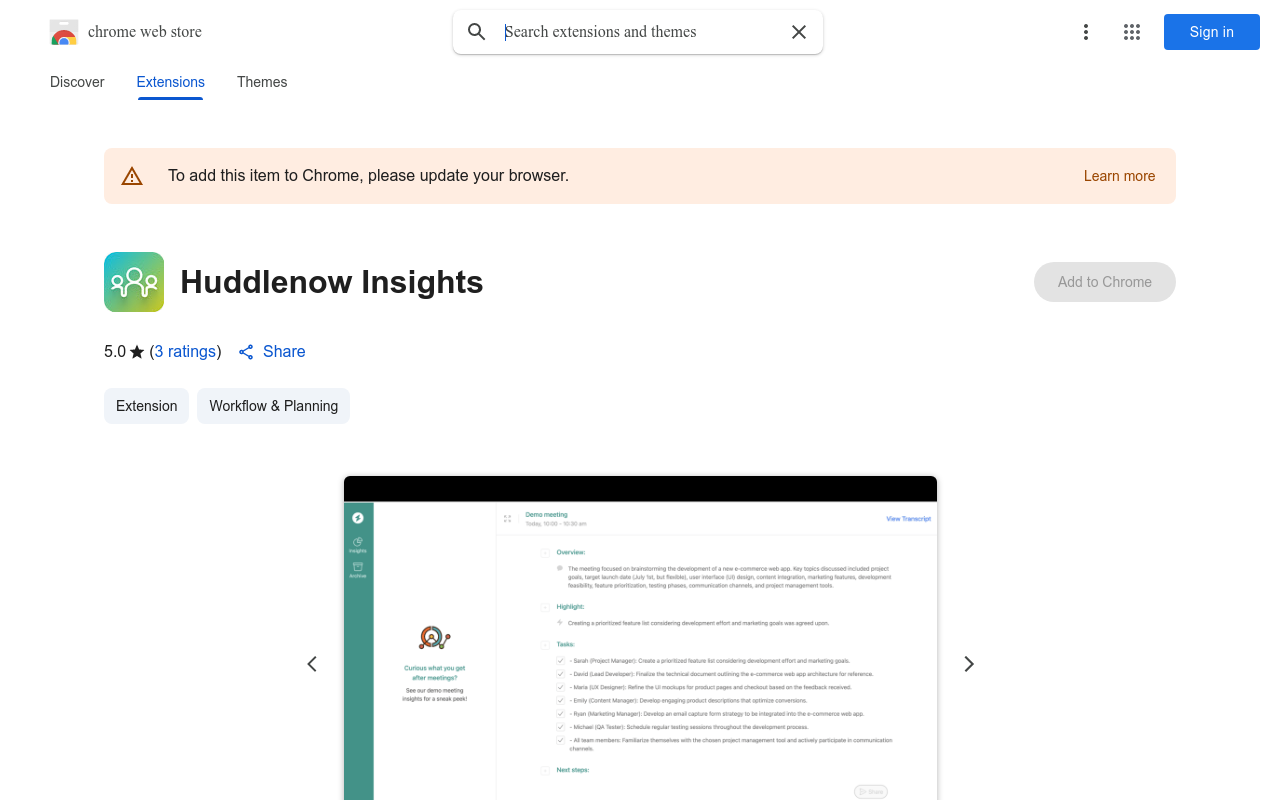
Task: Open the Workflow & Planning category chip
Action: coord(273,406)
